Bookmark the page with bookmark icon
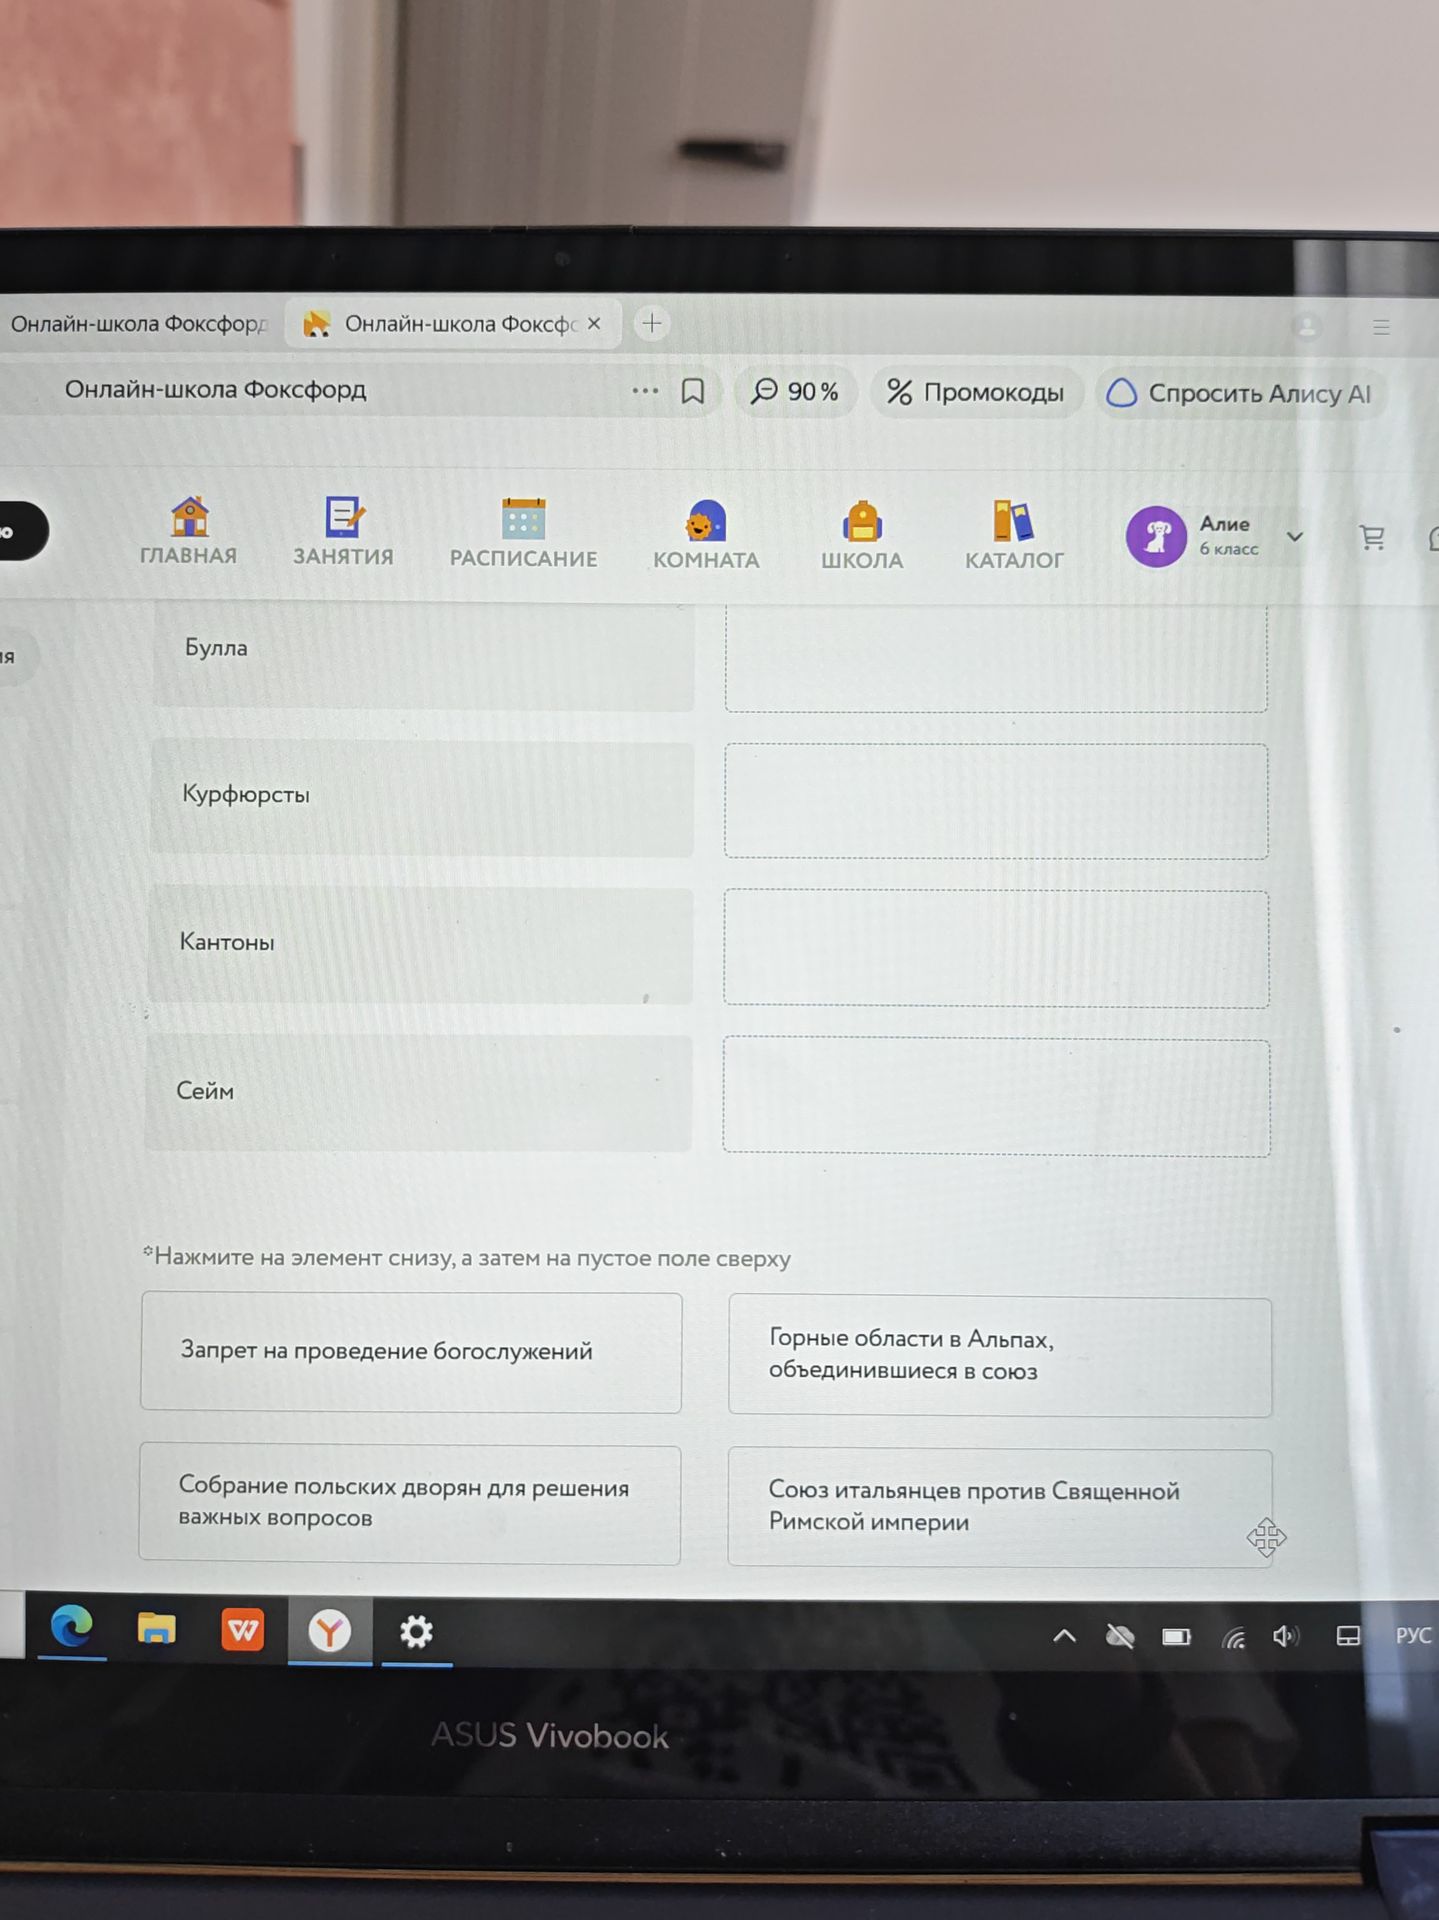1439x1920 pixels. 693,391
